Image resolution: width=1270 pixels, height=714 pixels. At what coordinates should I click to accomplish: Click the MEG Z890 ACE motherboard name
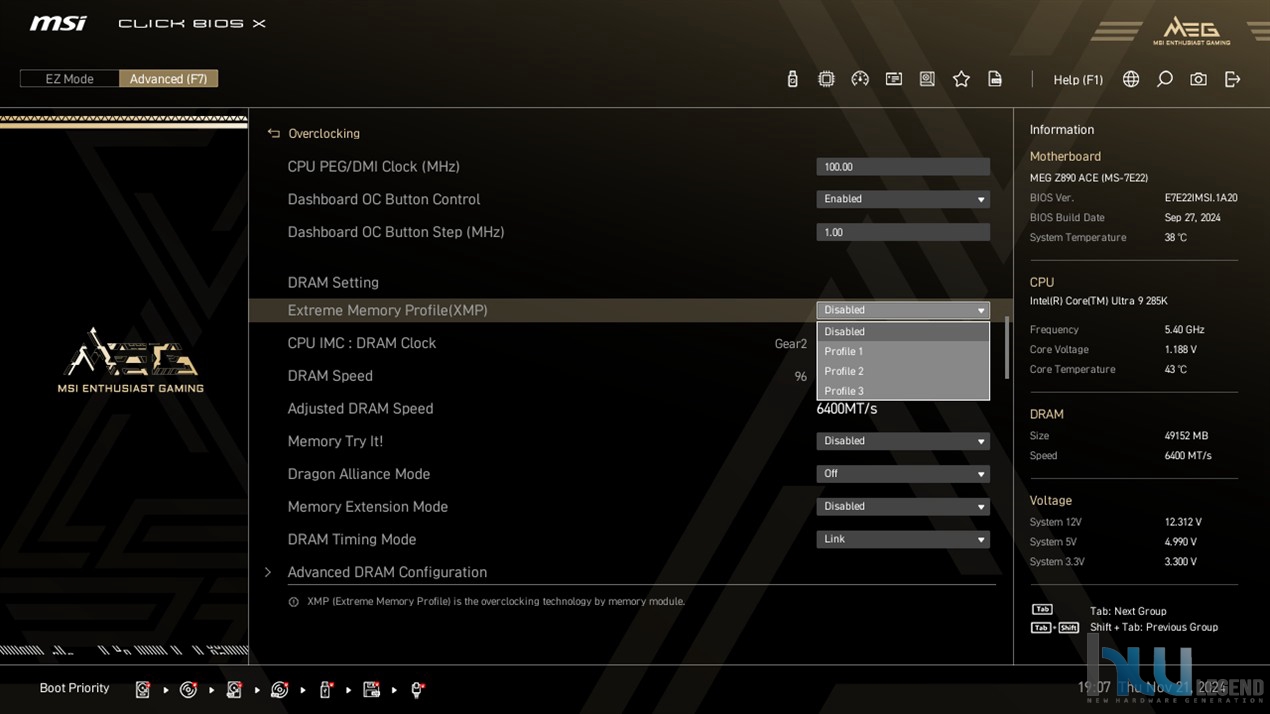click(x=1089, y=178)
